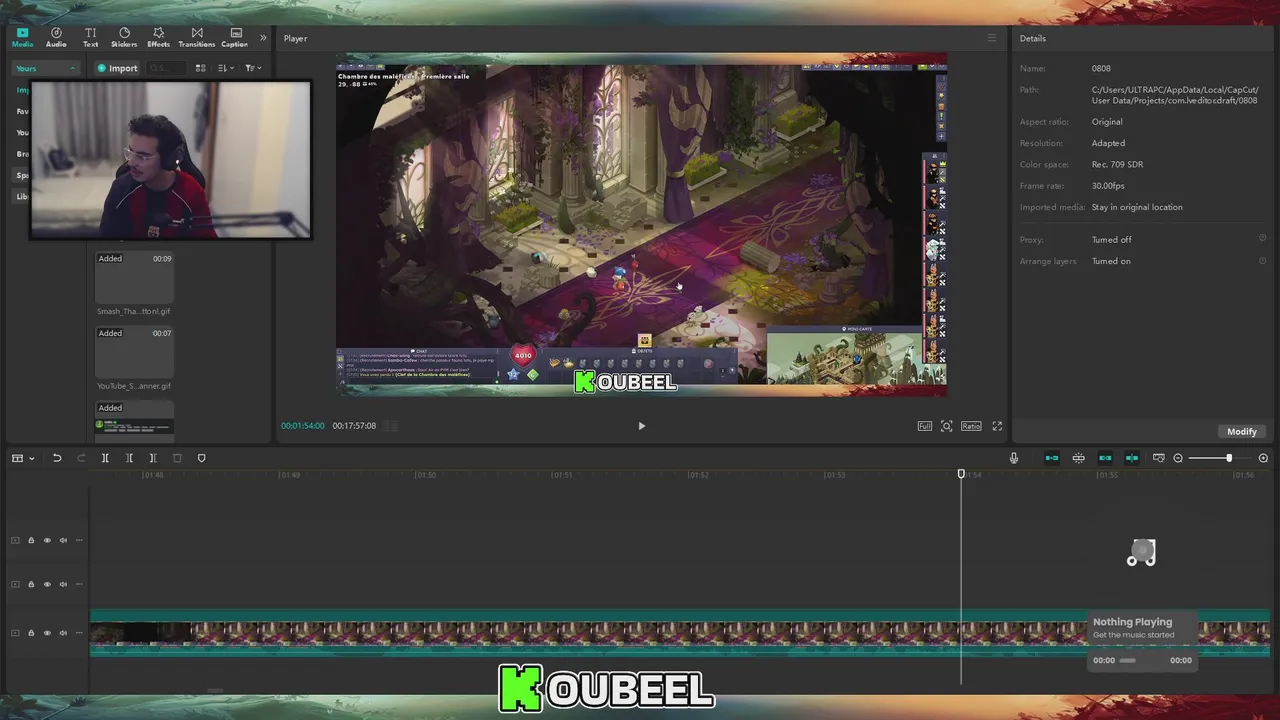Mute the track containing the video clip
The height and width of the screenshot is (720, 1280).
point(63,632)
